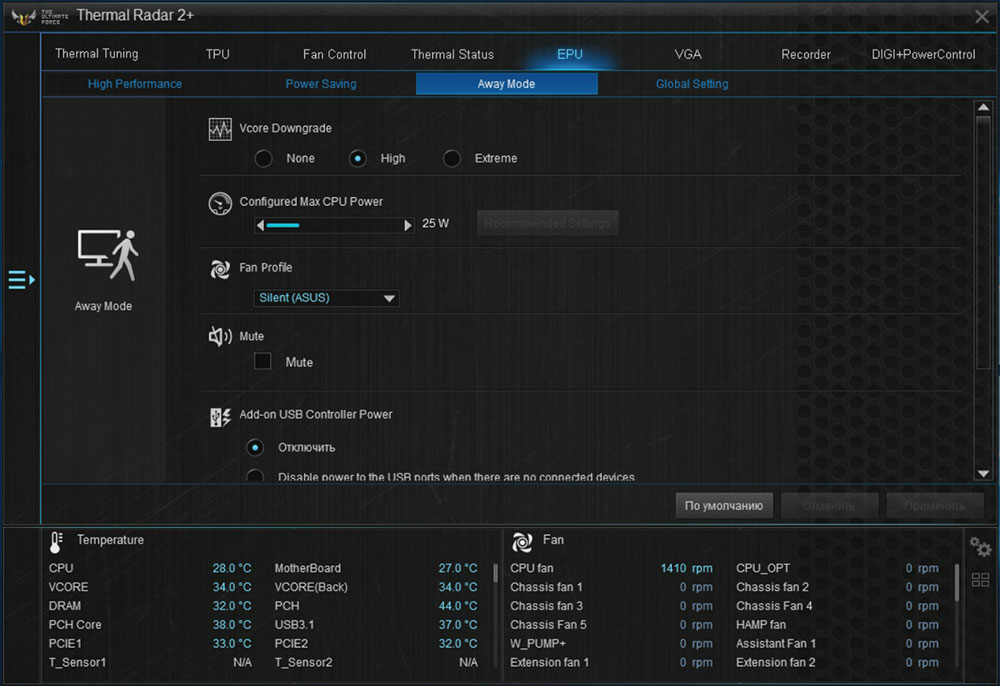Image resolution: width=1000 pixels, height=686 pixels.
Task: Switch to High Performance sub-tab
Action: click(x=135, y=84)
